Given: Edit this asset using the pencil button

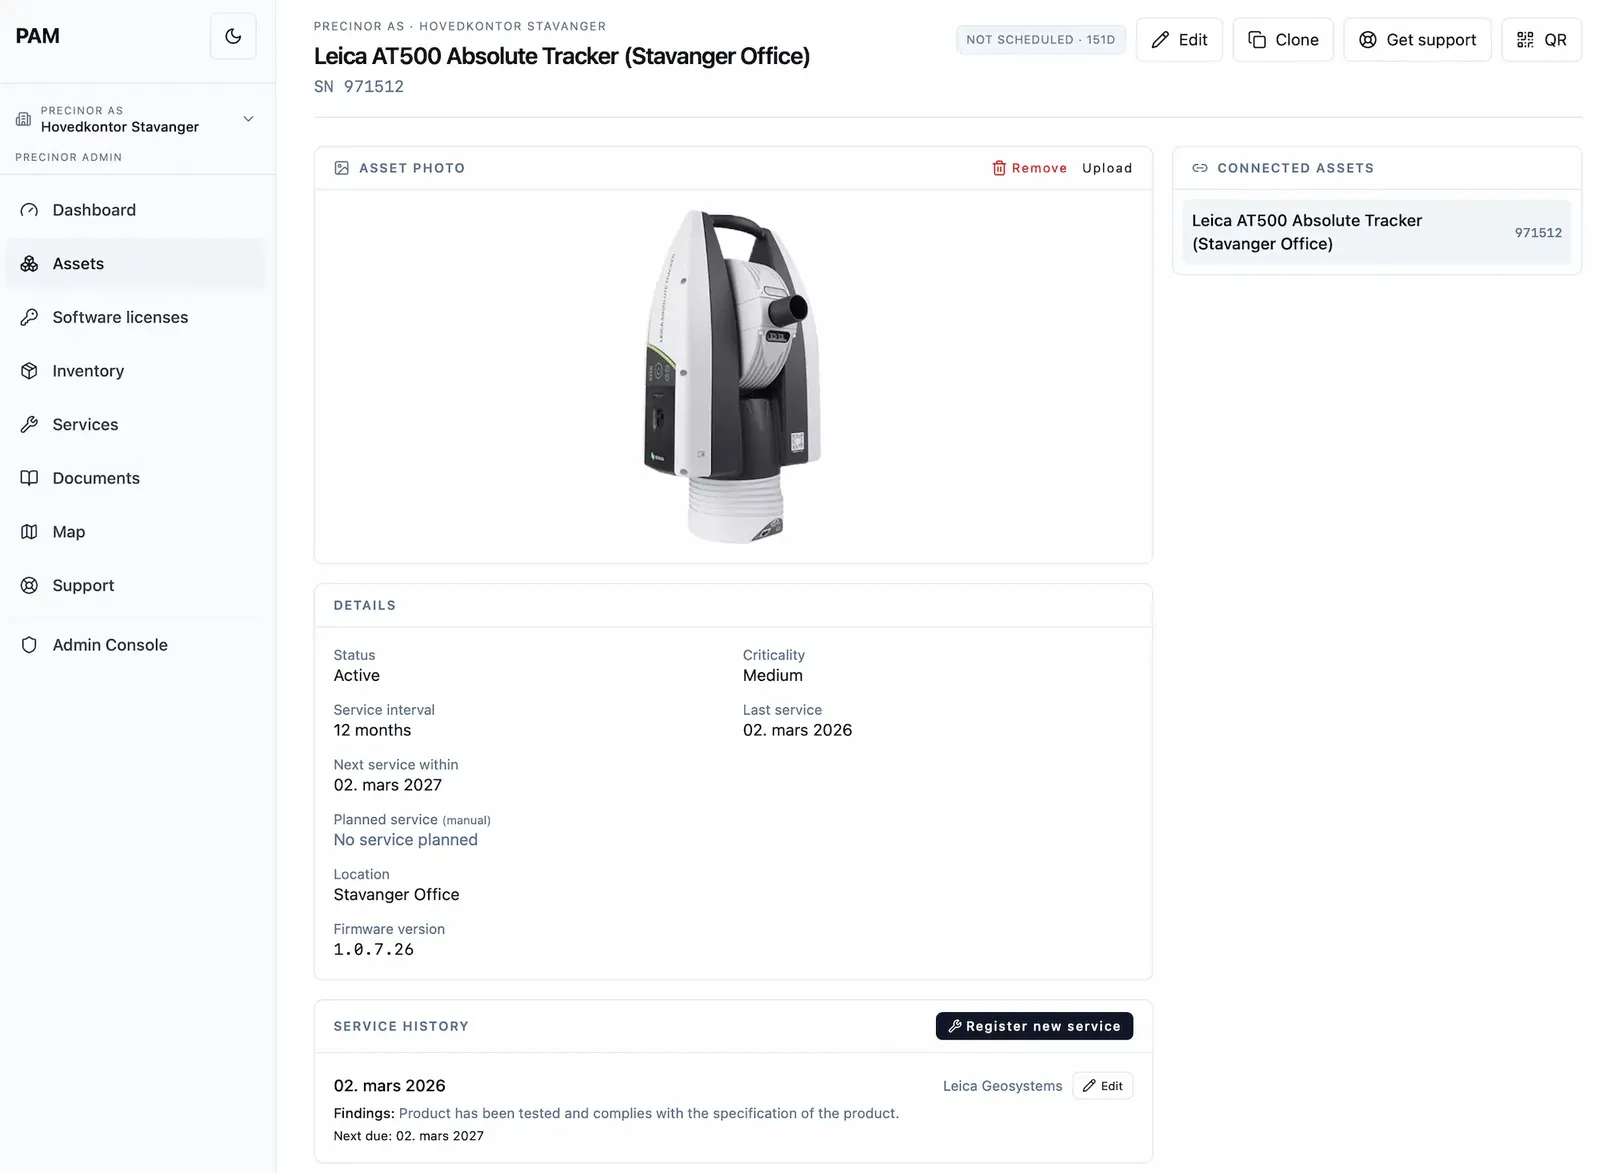Looking at the screenshot, I should click(1179, 40).
